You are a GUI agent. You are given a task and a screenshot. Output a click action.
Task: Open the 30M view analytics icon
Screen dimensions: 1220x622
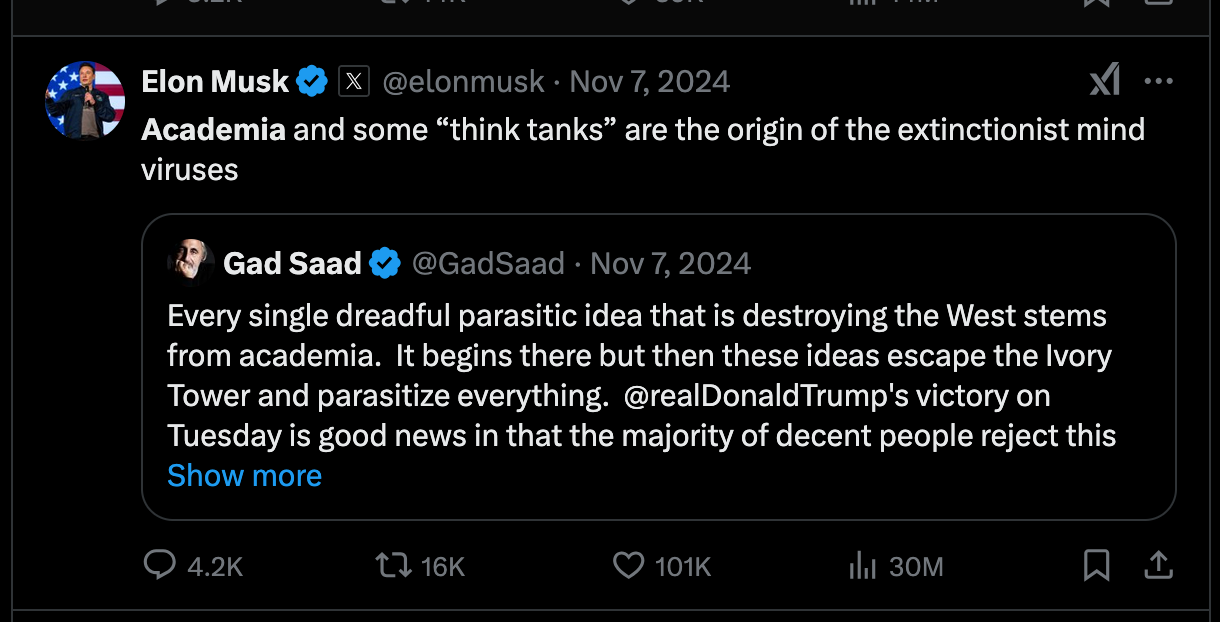(x=862, y=566)
